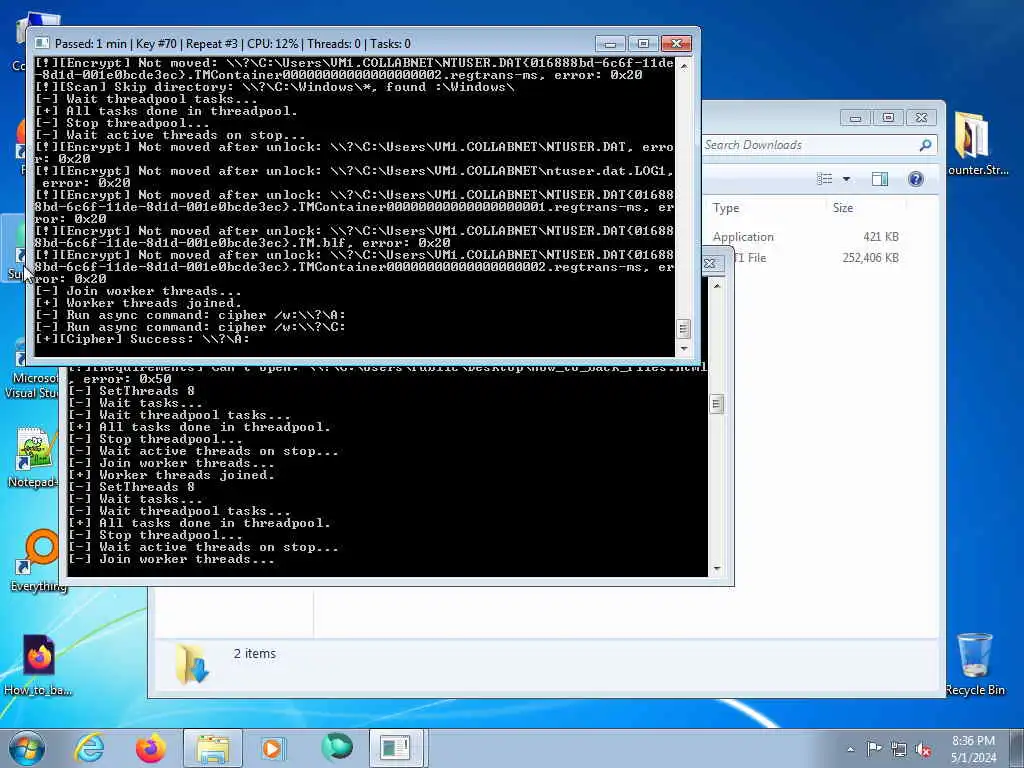Select the Notepad++ desktop shortcut
1024x768 pixels.
pyautogui.click(x=33, y=457)
